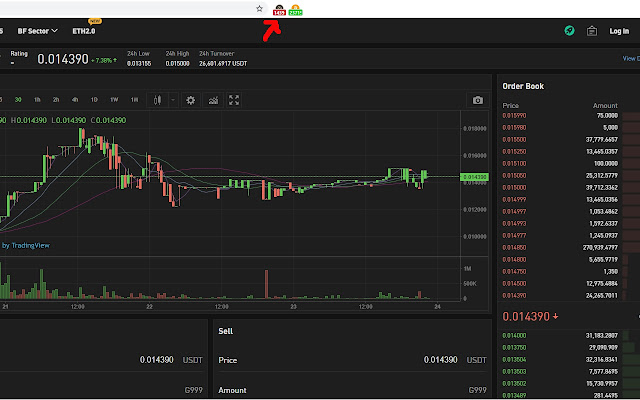Viewport: 640px width, 400px height.
Task: Click the Price column header in order book
Action: coord(510,106)
